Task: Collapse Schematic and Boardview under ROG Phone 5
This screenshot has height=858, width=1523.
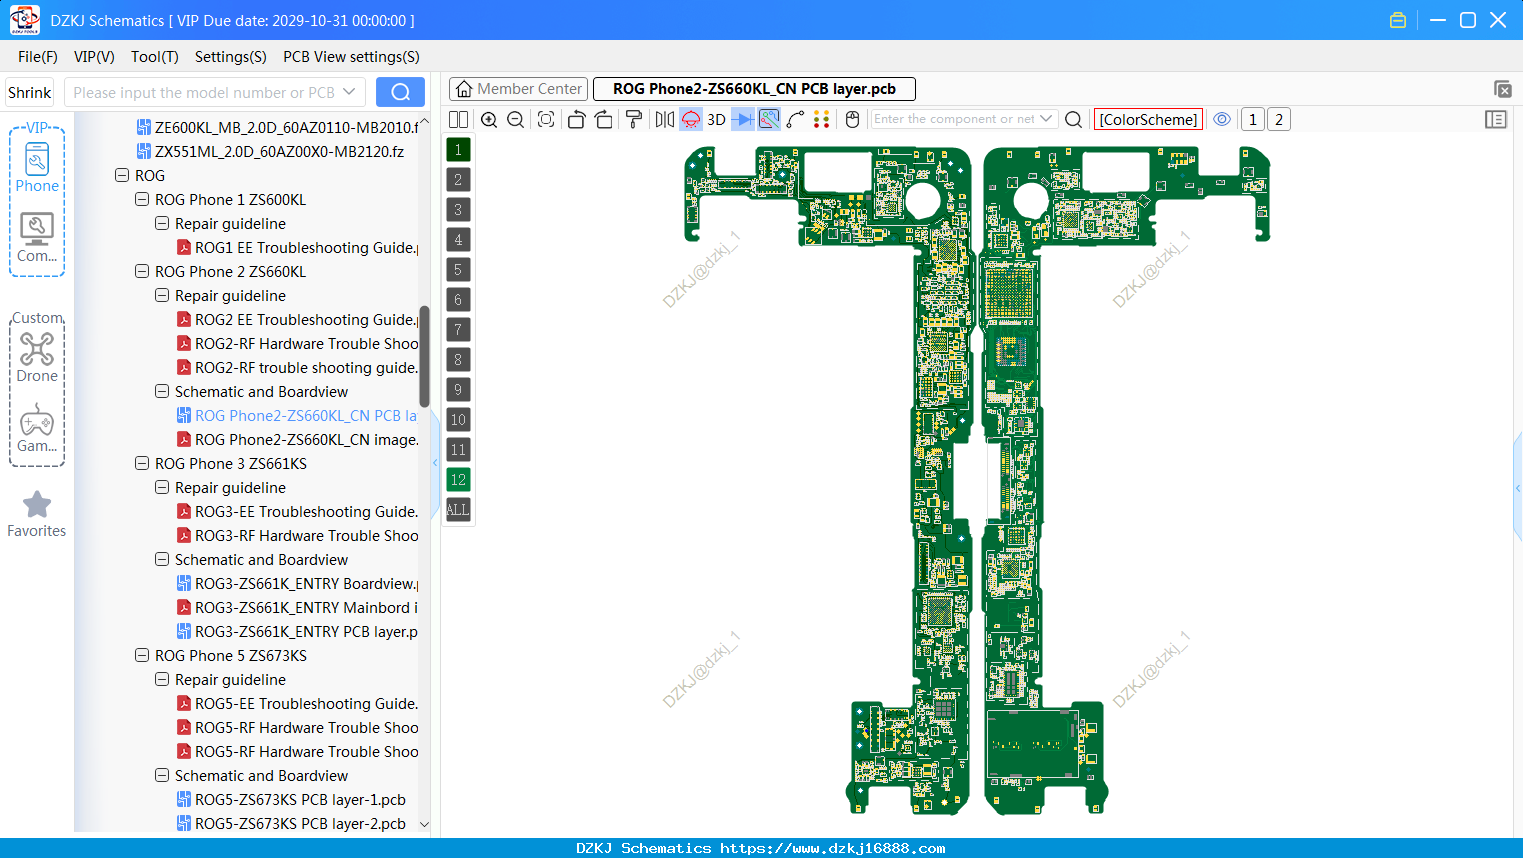Action: point(162,775)
